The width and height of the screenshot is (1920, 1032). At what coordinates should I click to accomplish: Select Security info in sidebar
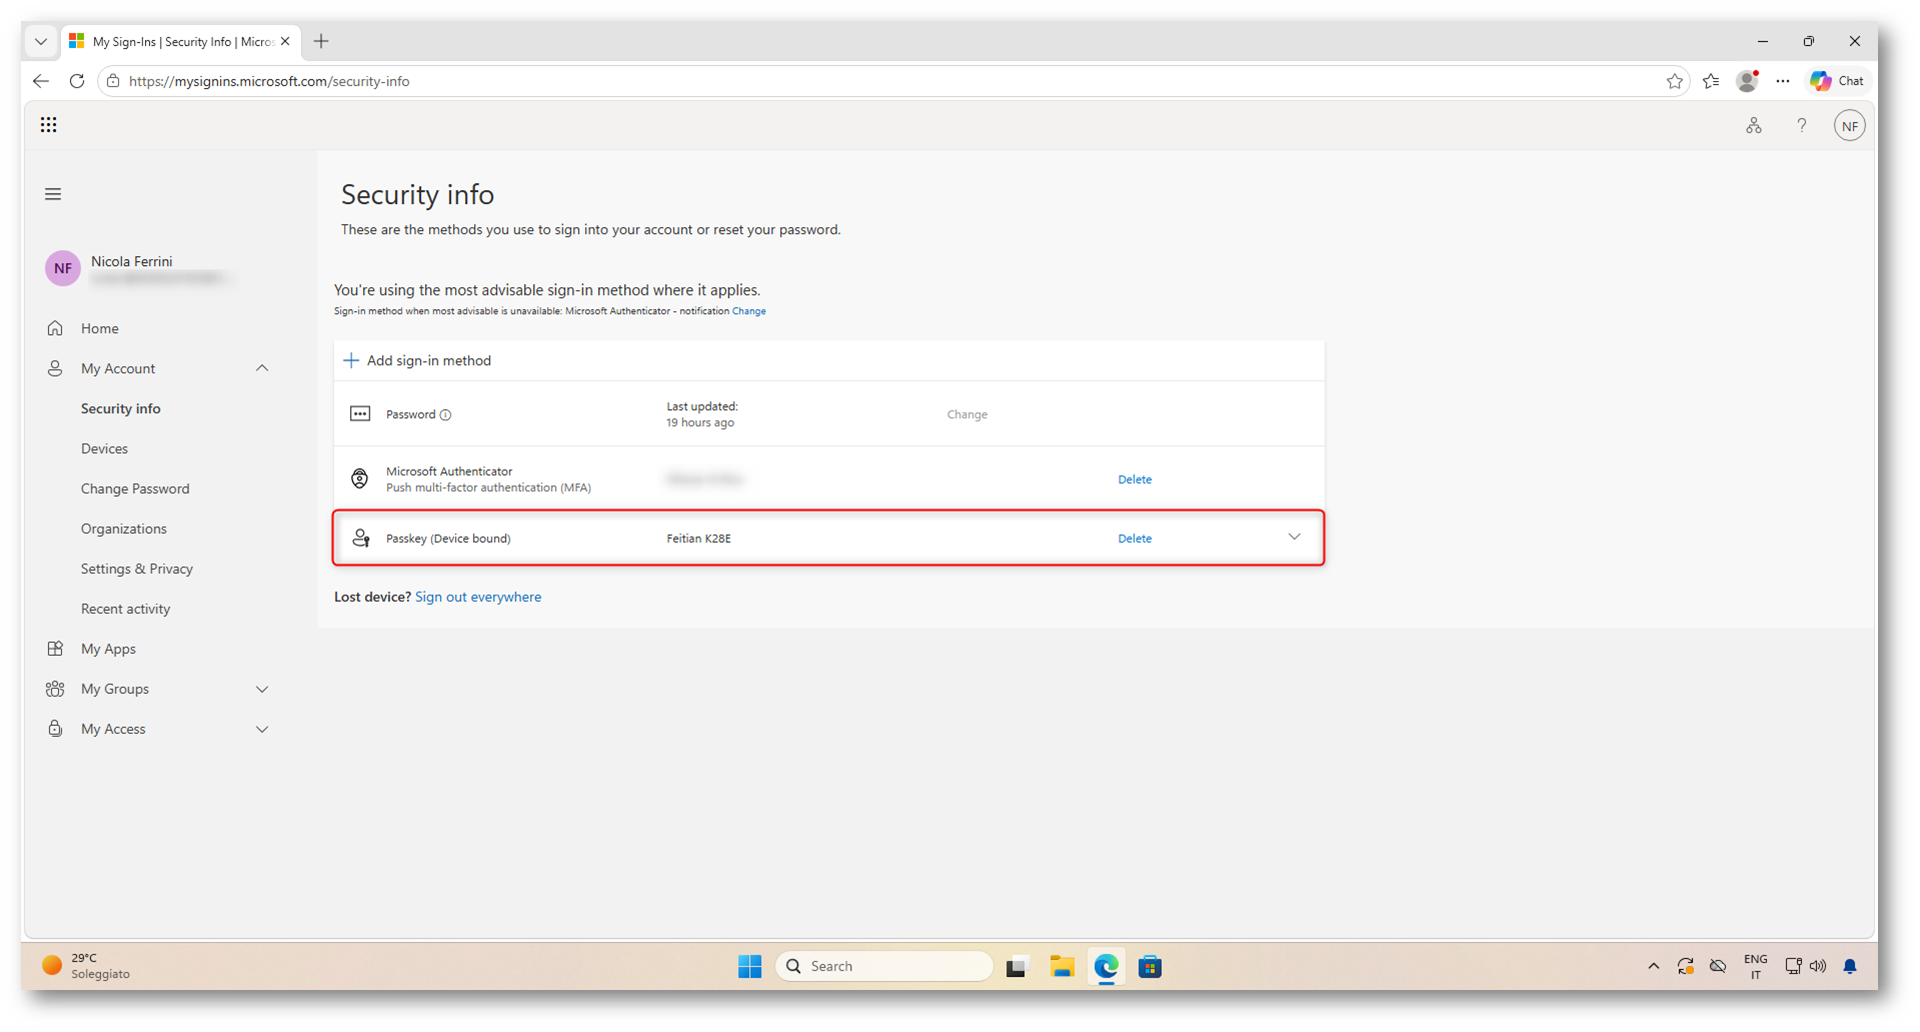click(121, 408)
